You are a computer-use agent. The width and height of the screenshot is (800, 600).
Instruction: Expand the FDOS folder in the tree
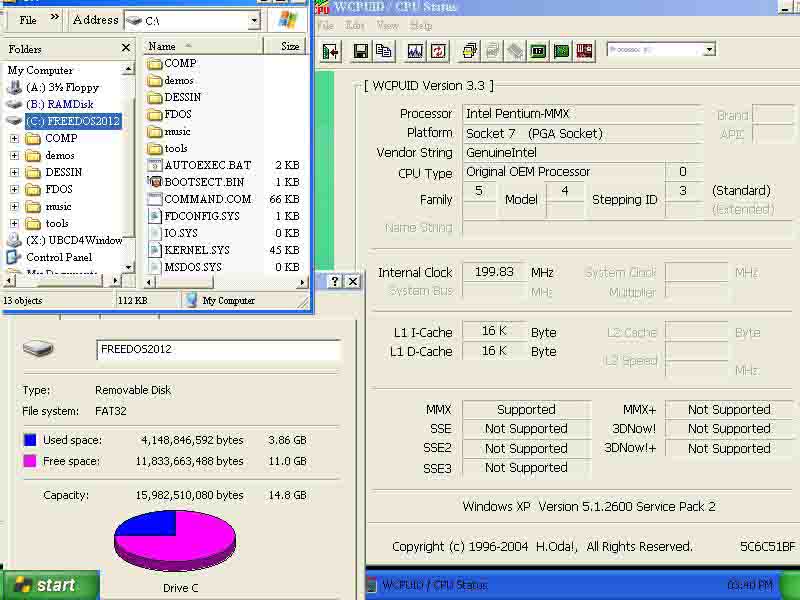click(x=14, y=189)
